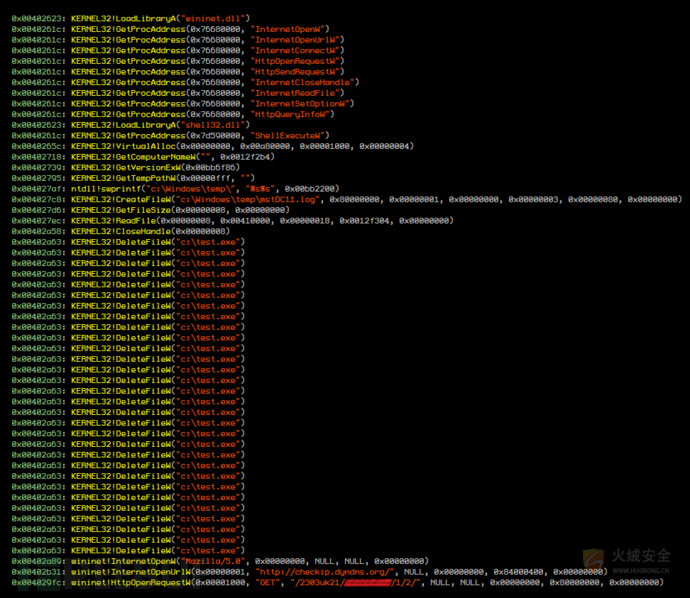Click the "InternetReadFile" string

pyautogui.click(x=297, y=93)
